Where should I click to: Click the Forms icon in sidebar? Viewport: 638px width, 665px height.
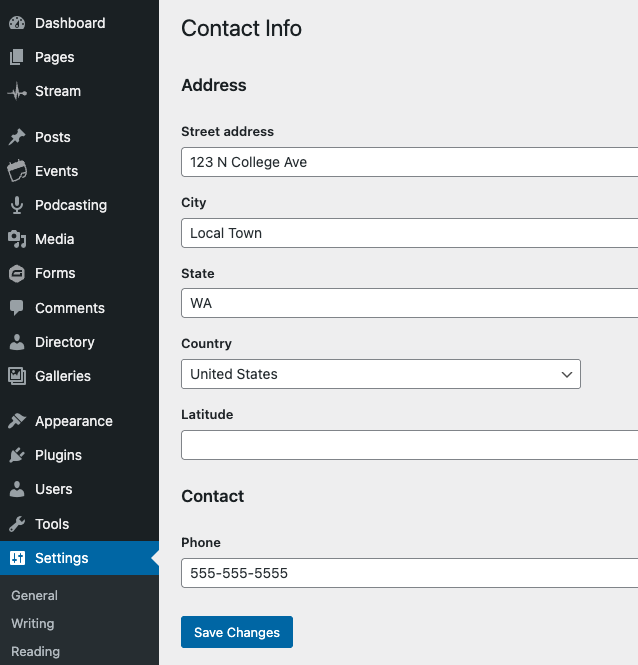[17, 273]
